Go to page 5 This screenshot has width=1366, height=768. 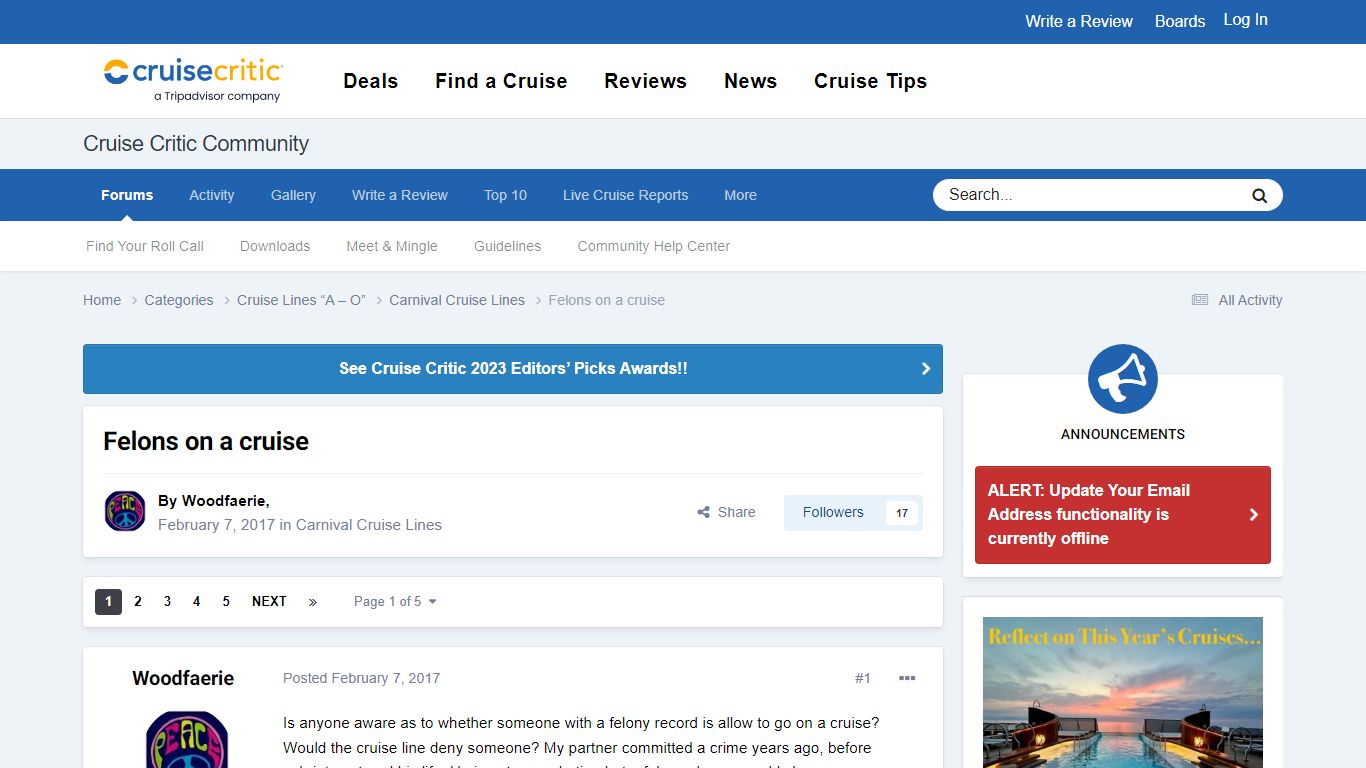click(x=226, y=602)
